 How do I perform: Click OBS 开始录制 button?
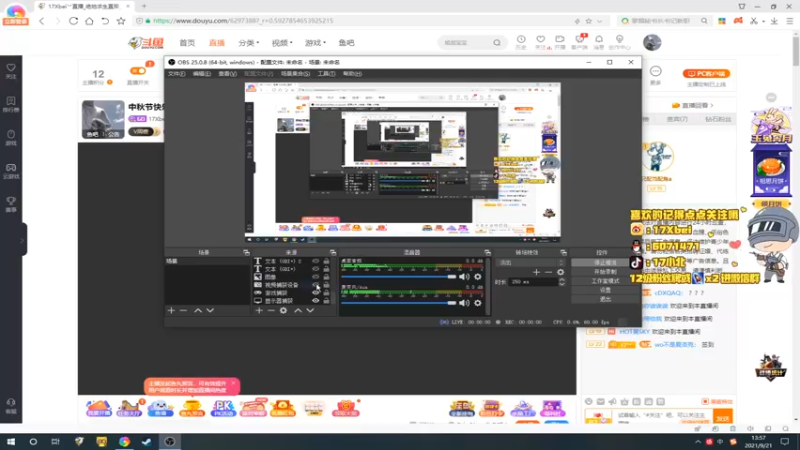[605, 271]
